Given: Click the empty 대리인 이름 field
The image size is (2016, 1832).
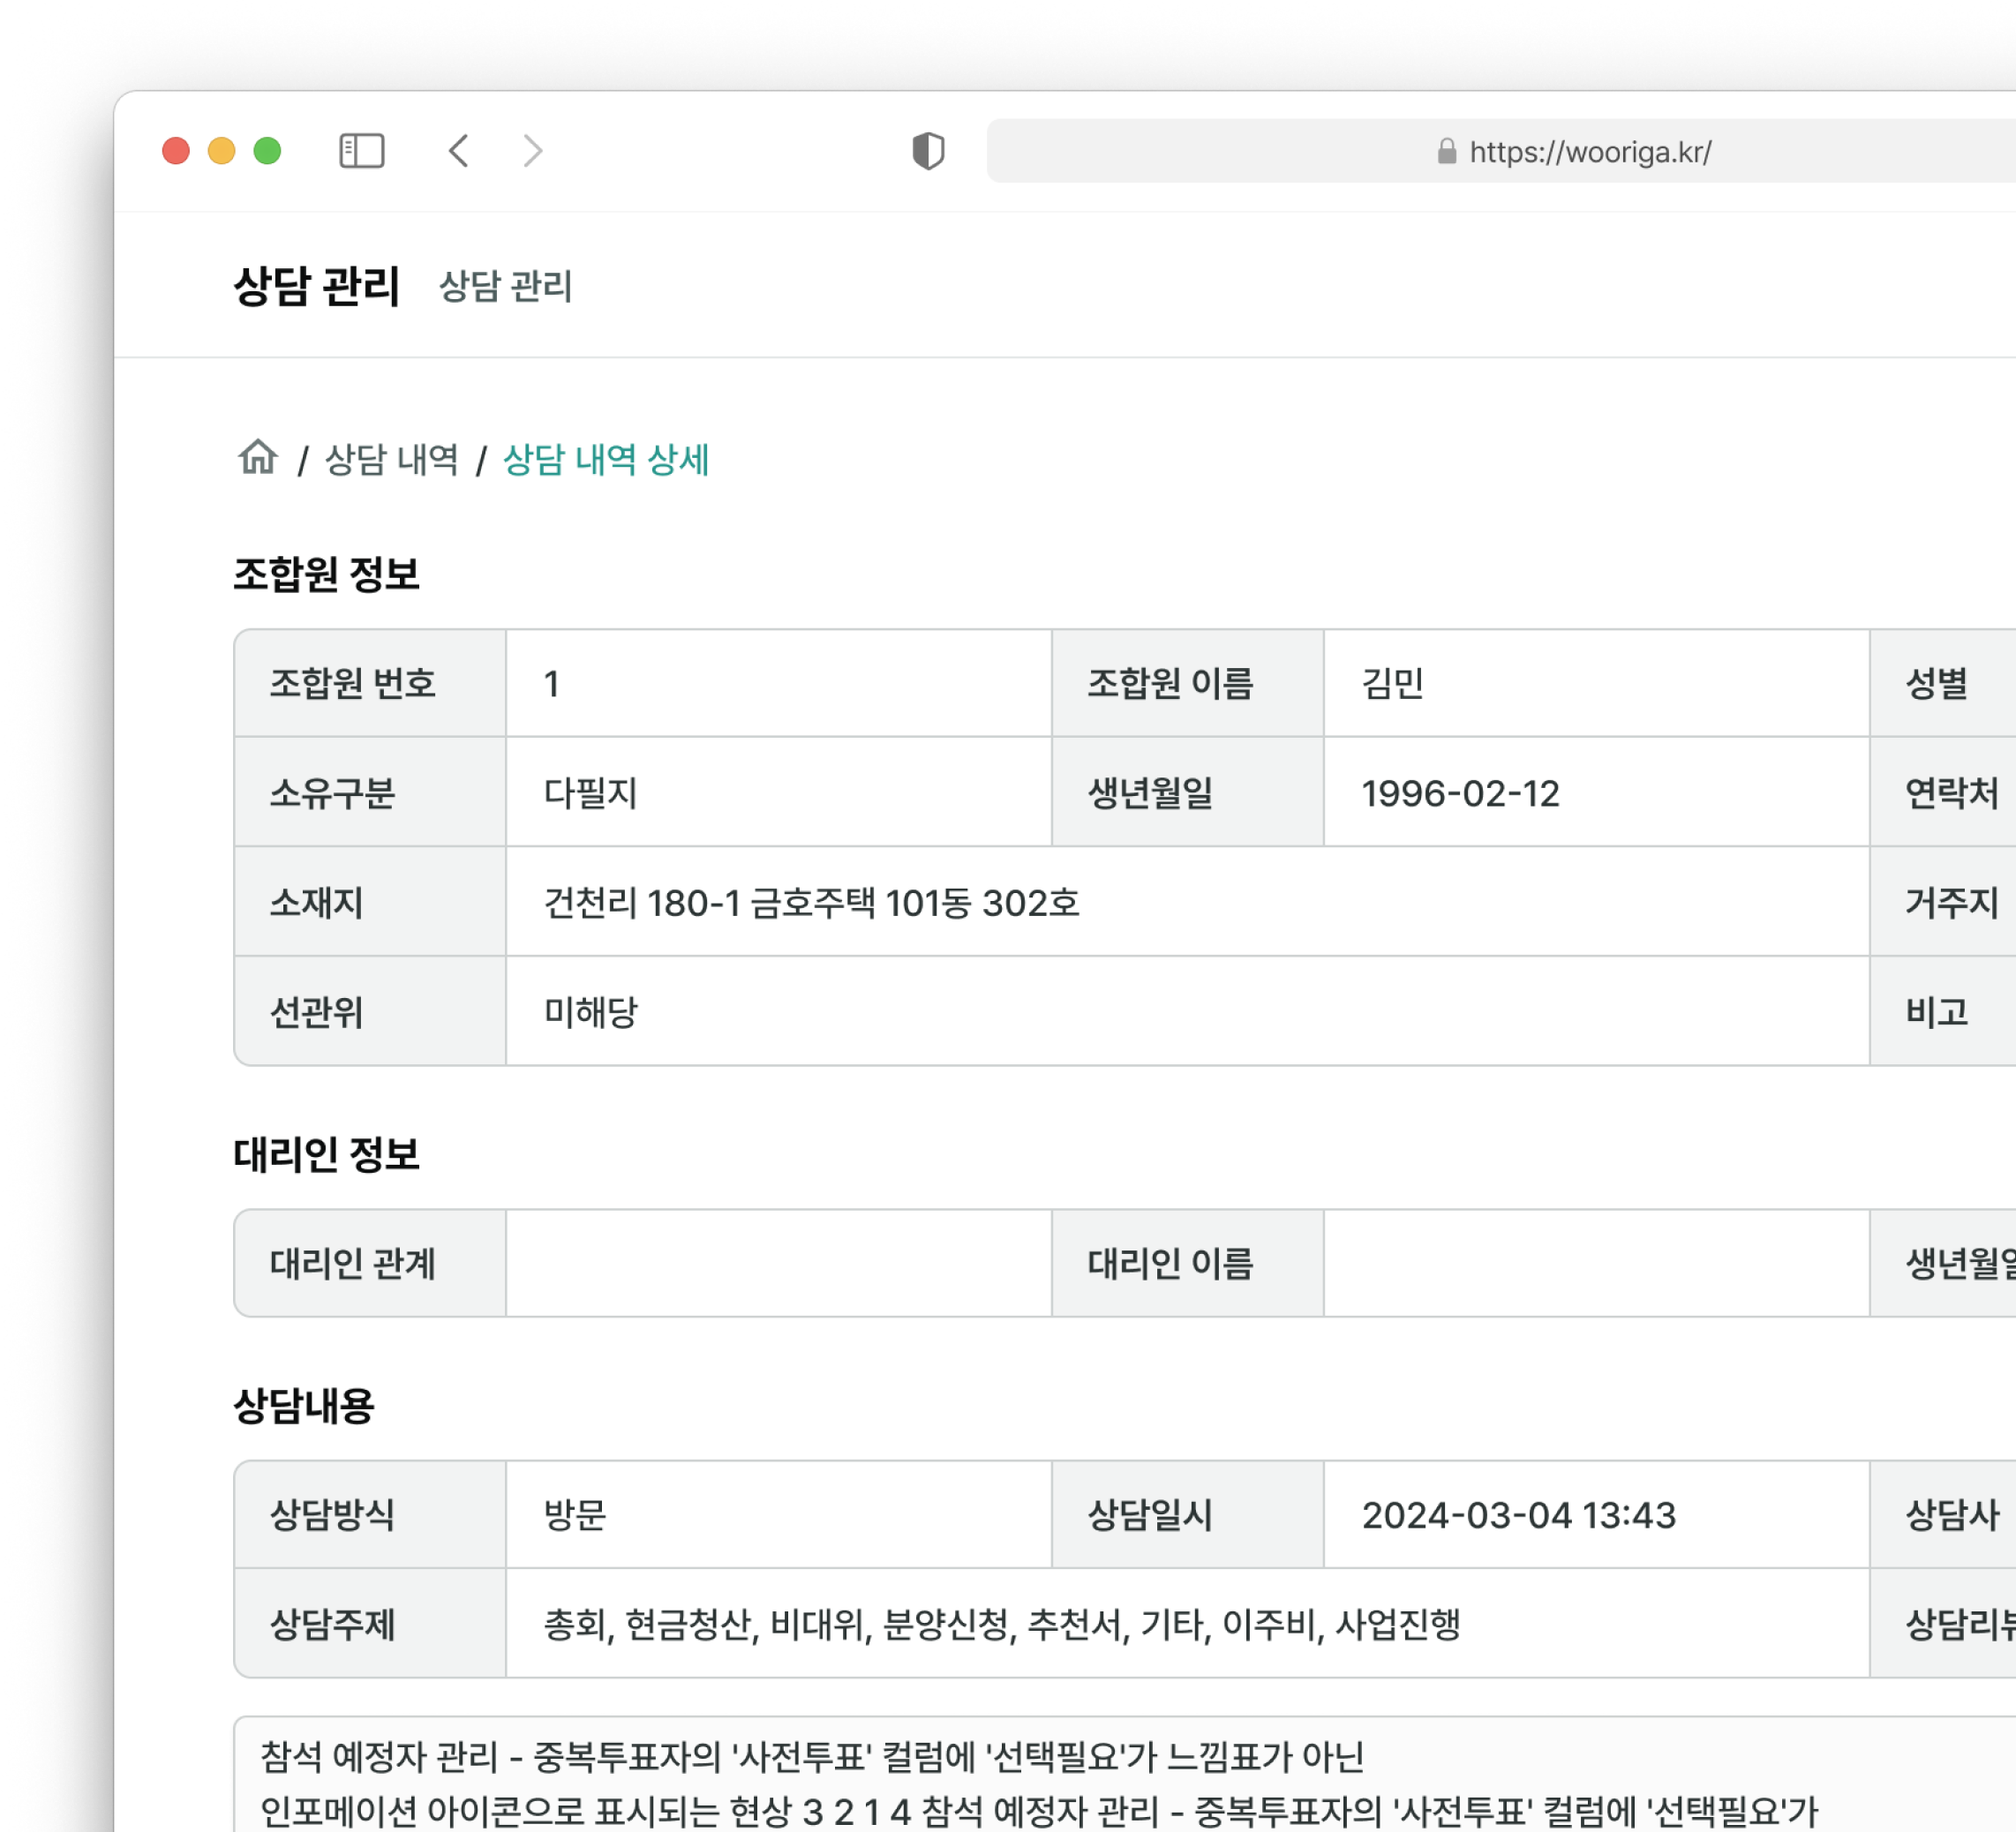Looking at the screenshot, I should (1595, 1264).
